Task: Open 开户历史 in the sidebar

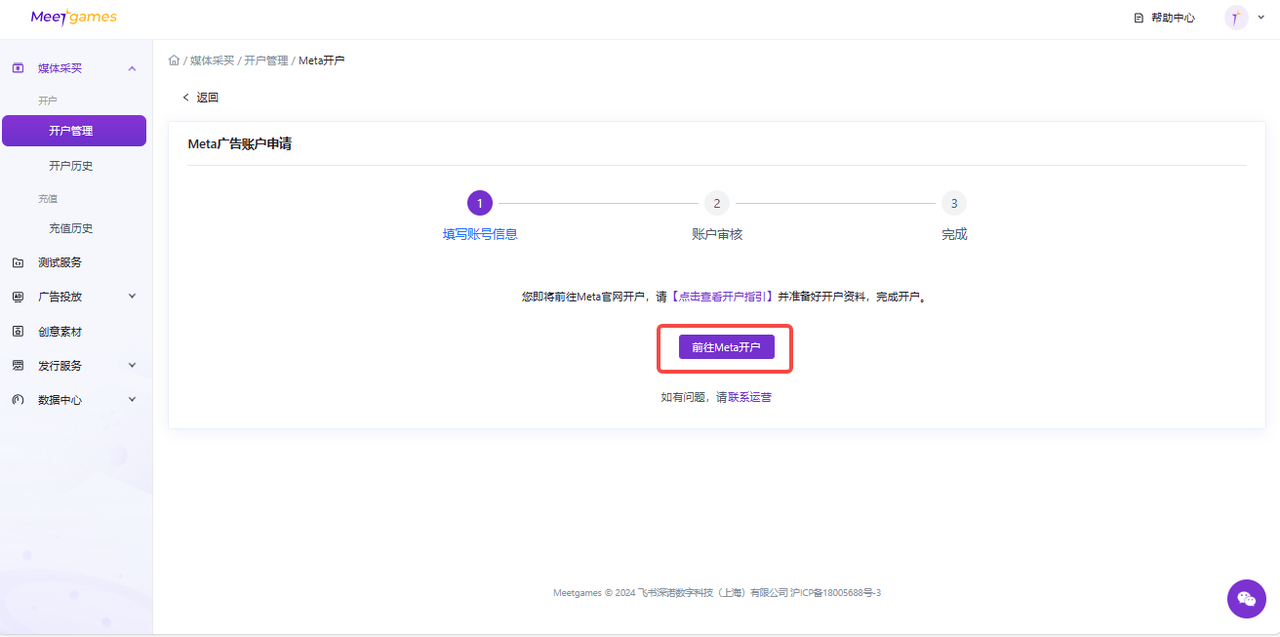Action: 71,166
